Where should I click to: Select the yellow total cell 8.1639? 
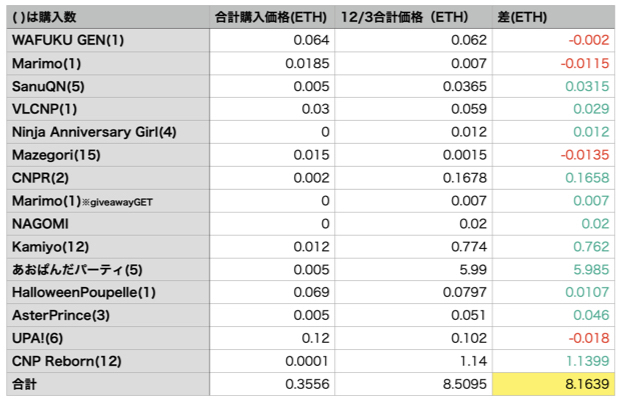click(x=553, y=384)
